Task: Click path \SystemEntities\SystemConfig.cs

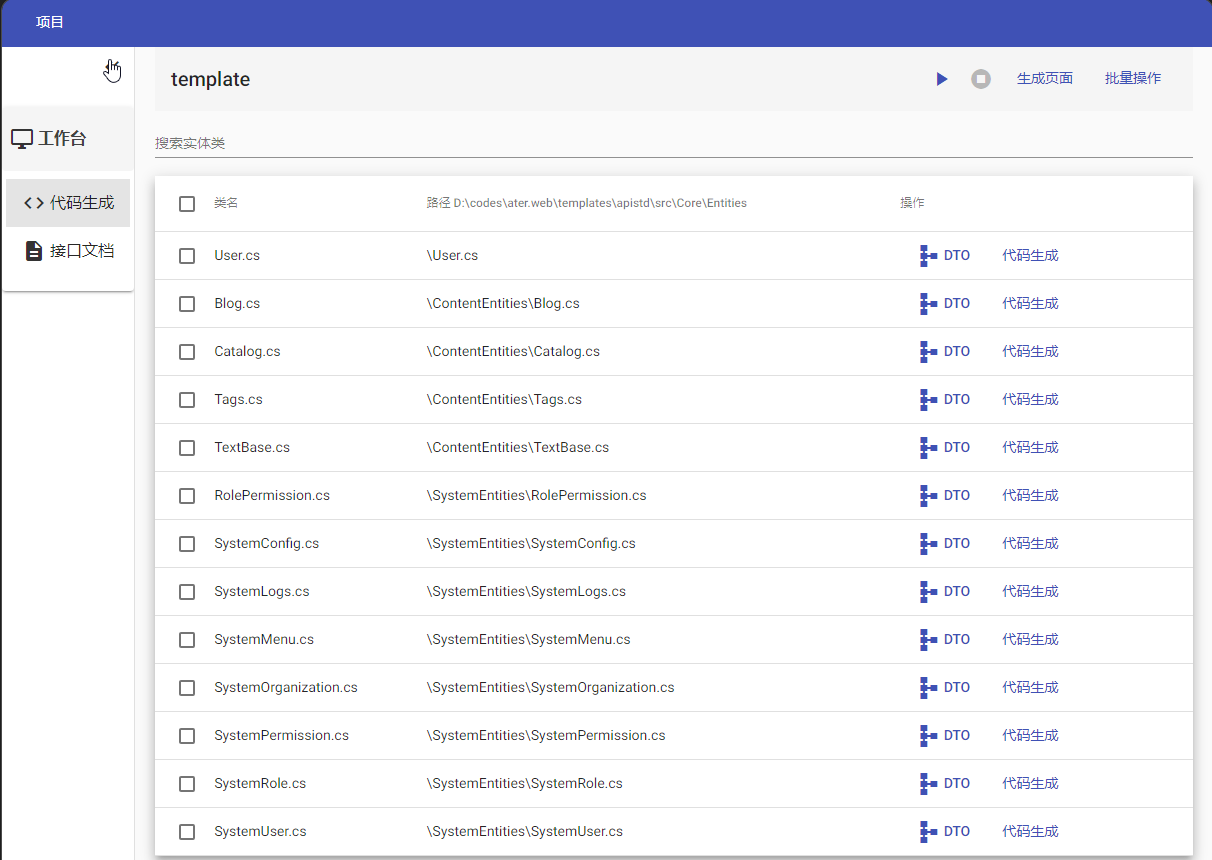Action: click(x=531, y=544)
